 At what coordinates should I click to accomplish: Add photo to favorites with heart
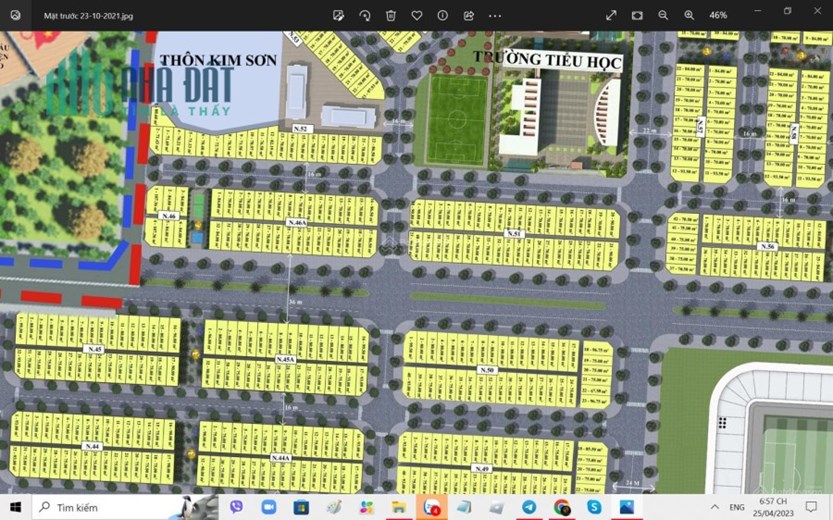click(x=416, y=15)
